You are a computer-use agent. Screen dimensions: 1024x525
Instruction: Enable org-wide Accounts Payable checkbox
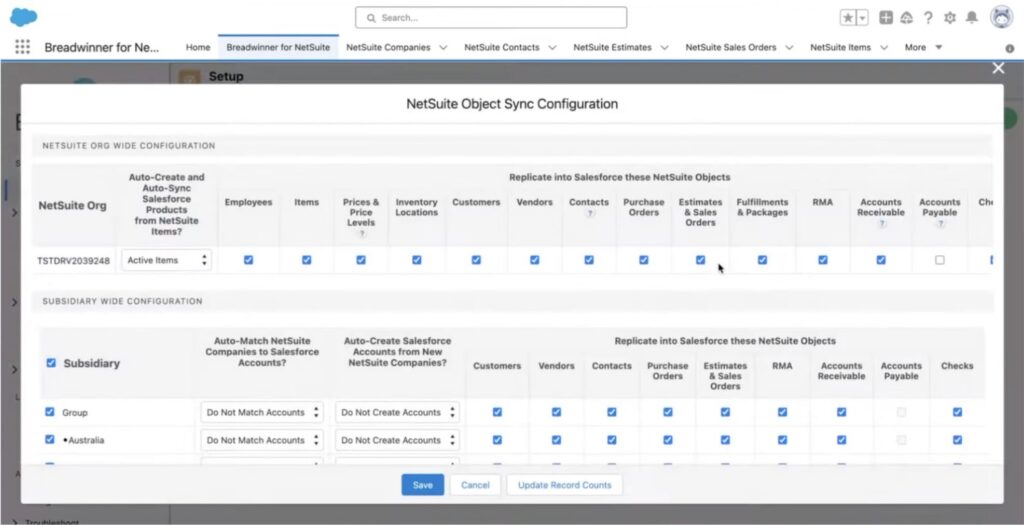click(940, 260)
